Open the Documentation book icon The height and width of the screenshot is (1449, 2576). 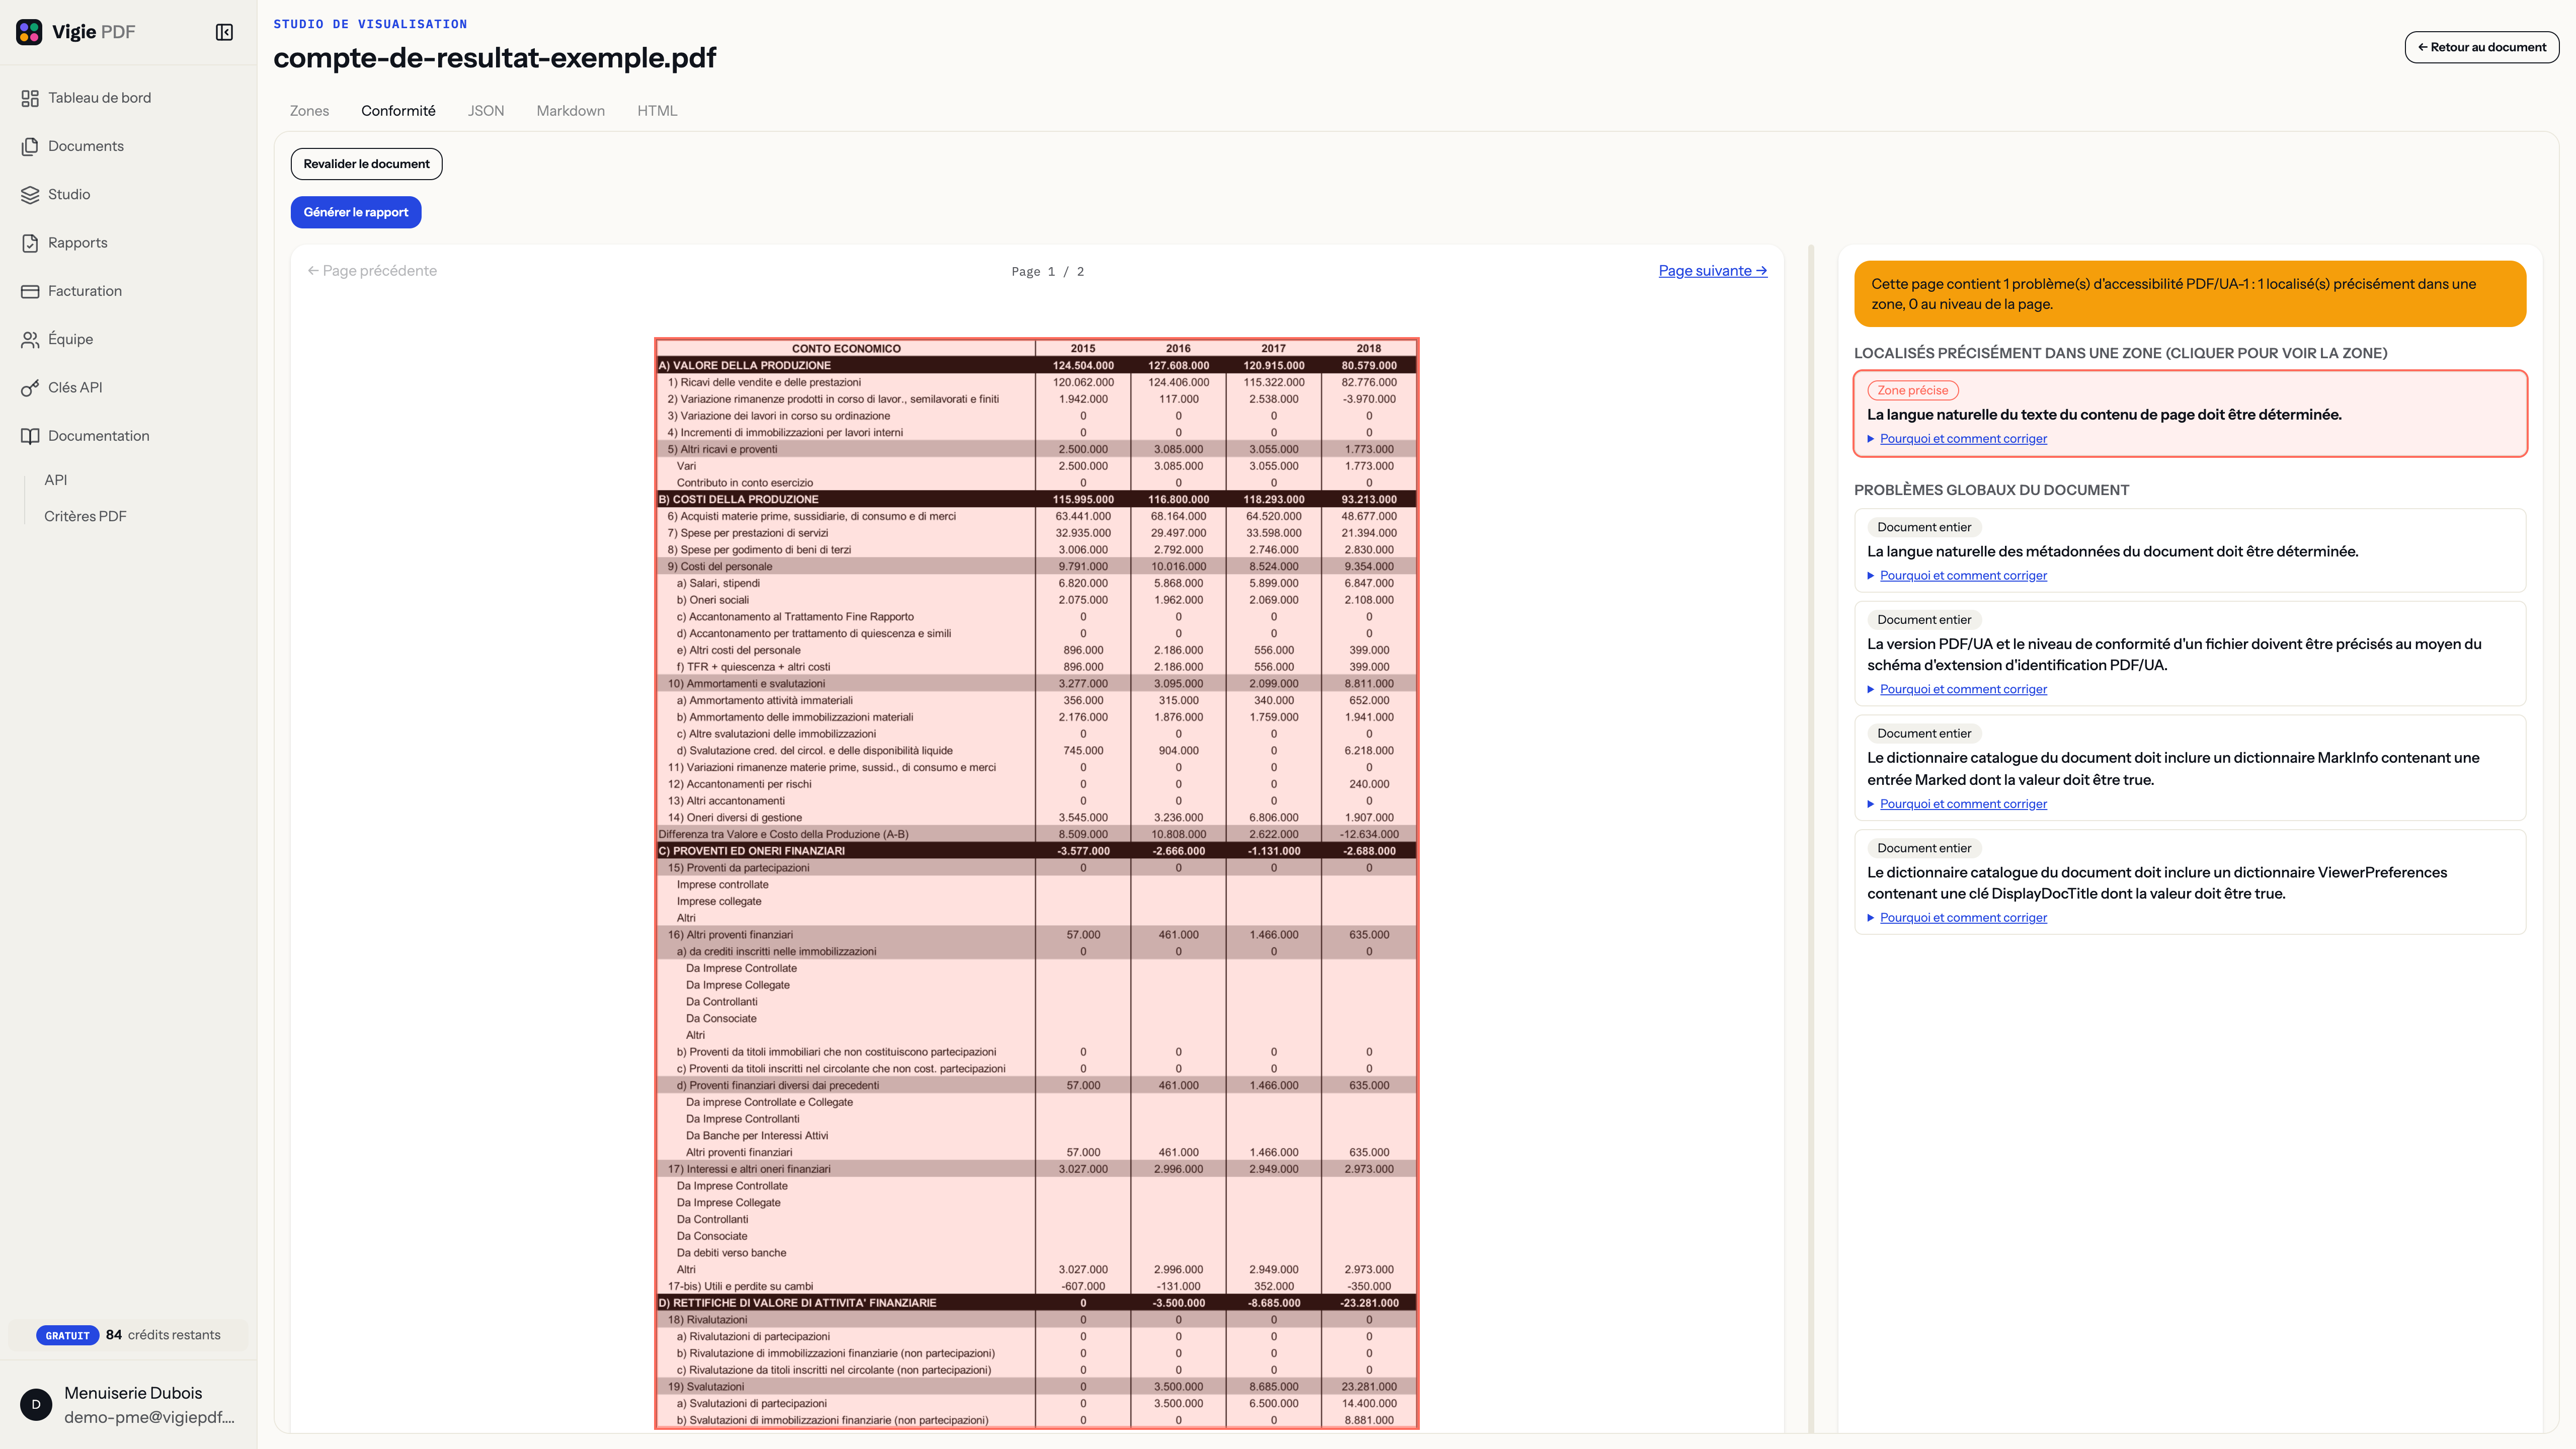[30, 436]
